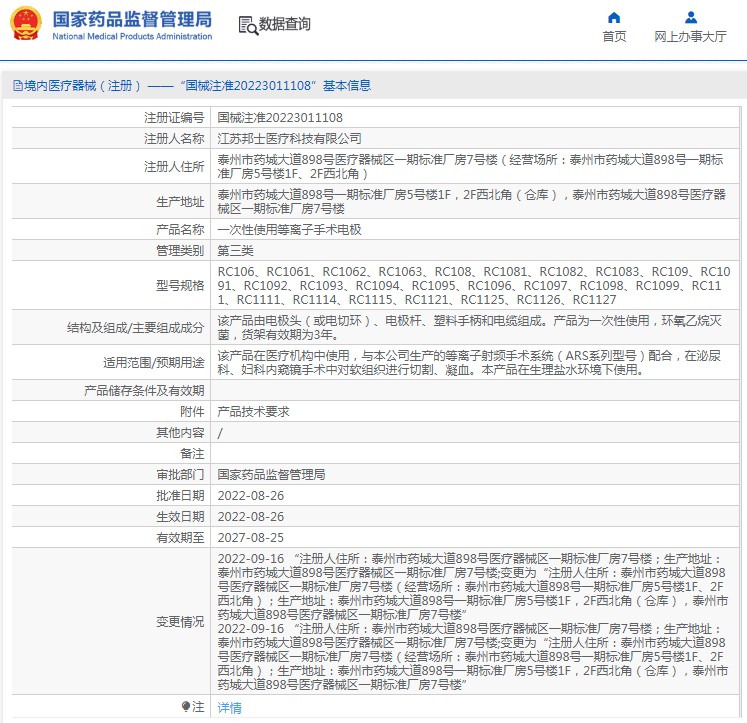747x723 pixels.
Task: Open the 详情 link
Action: [229, 708]
